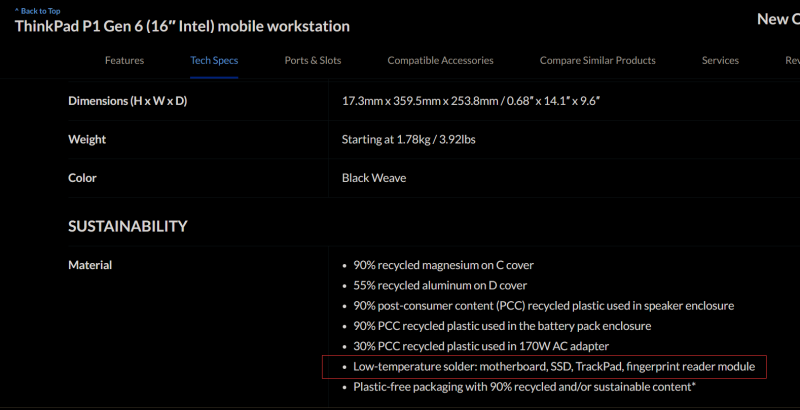Select the Dimensions (H x W x D) label

pos(128,101)
